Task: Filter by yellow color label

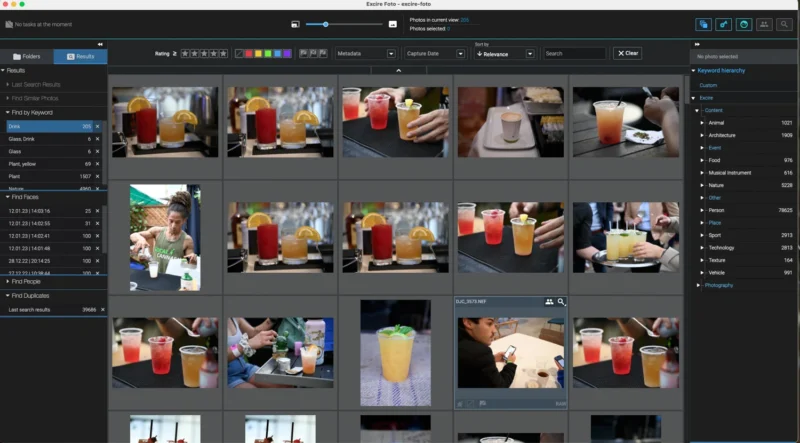Action: tap(258, 53)
